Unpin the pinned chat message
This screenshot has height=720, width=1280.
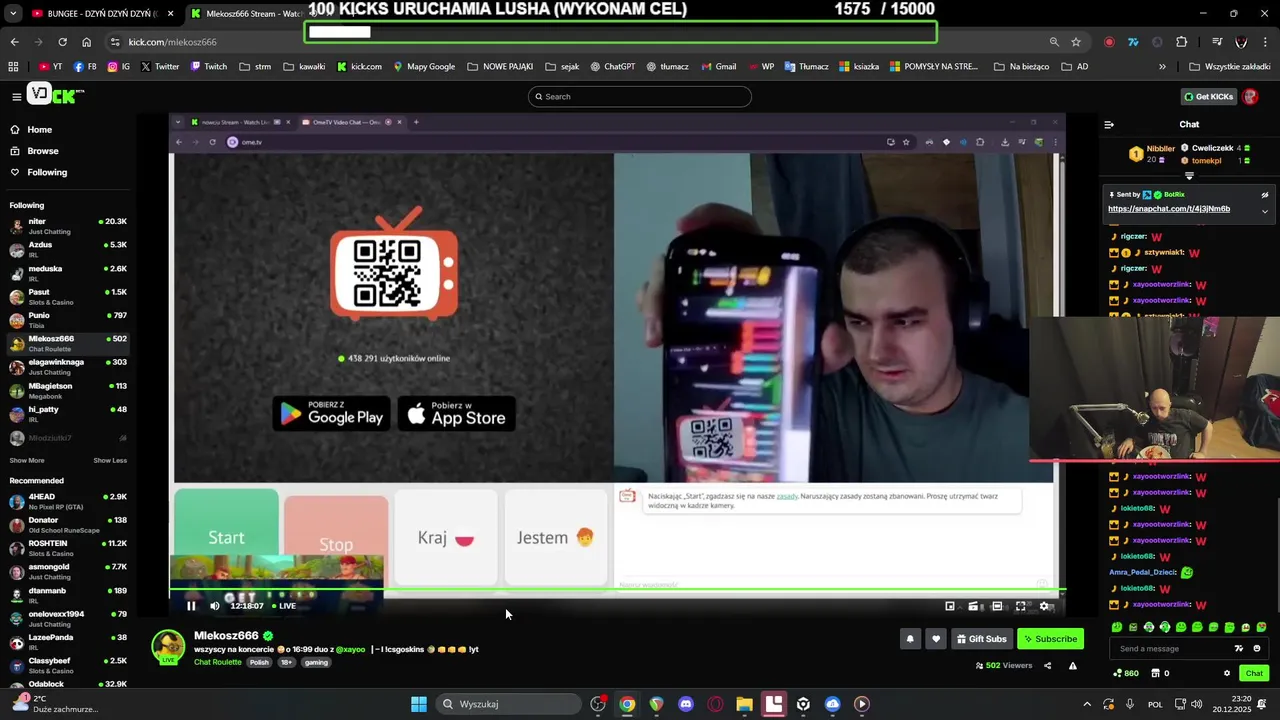[1264, 195]
